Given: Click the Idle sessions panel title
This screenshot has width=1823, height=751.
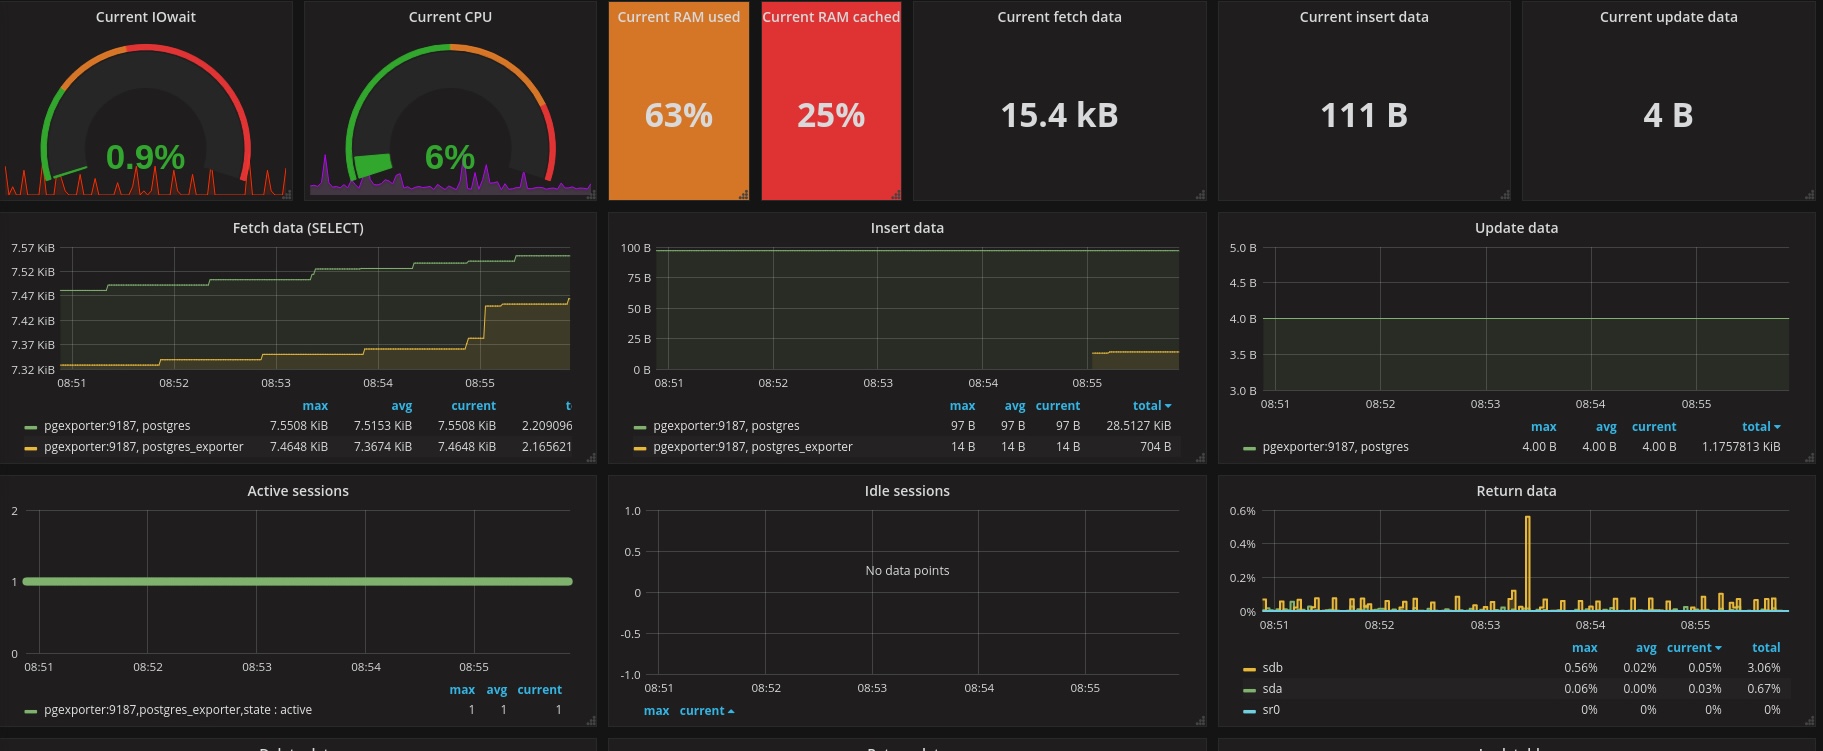Looking at the screenshot, I should 907,491.
